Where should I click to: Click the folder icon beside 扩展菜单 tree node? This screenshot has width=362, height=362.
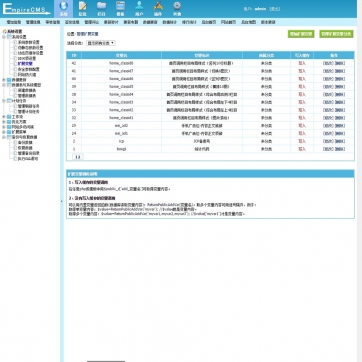click(x=9, y=132)
